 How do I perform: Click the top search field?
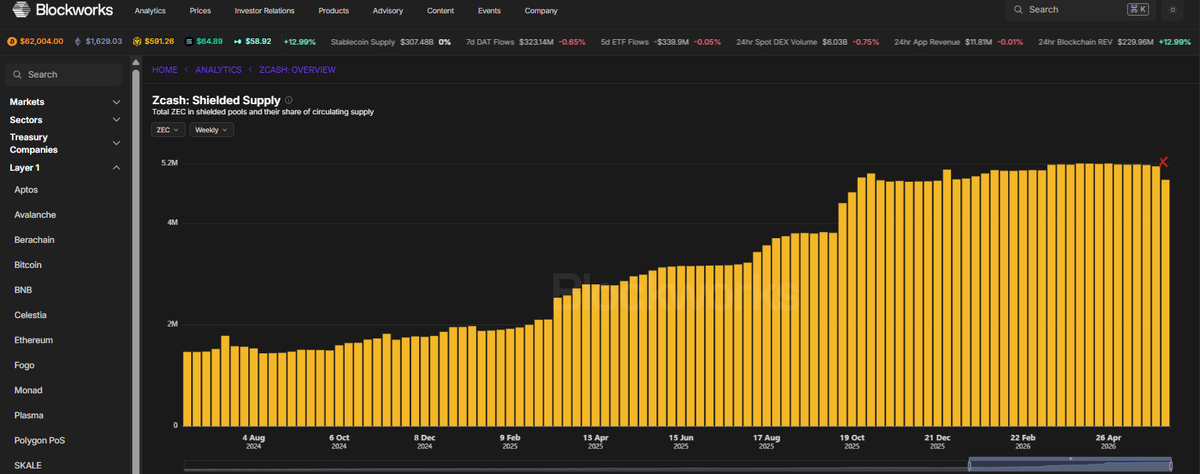[x=1080, y=9]
